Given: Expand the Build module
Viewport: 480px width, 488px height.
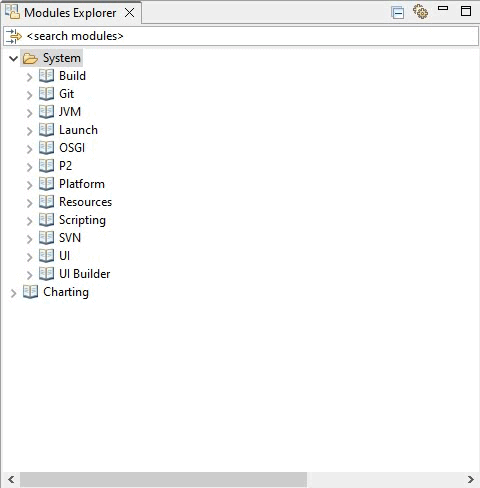Looking at the screenshot, I should click(30, 77).
